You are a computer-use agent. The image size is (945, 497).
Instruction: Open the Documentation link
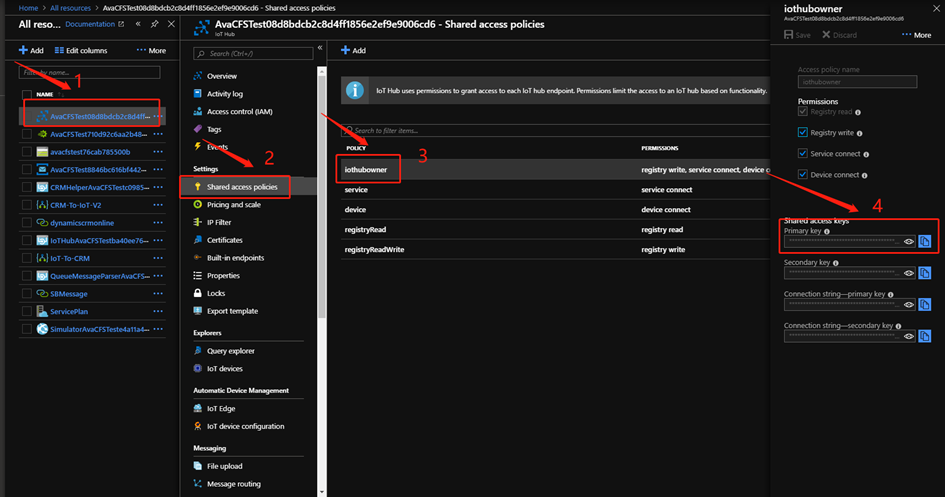[95, 24]
